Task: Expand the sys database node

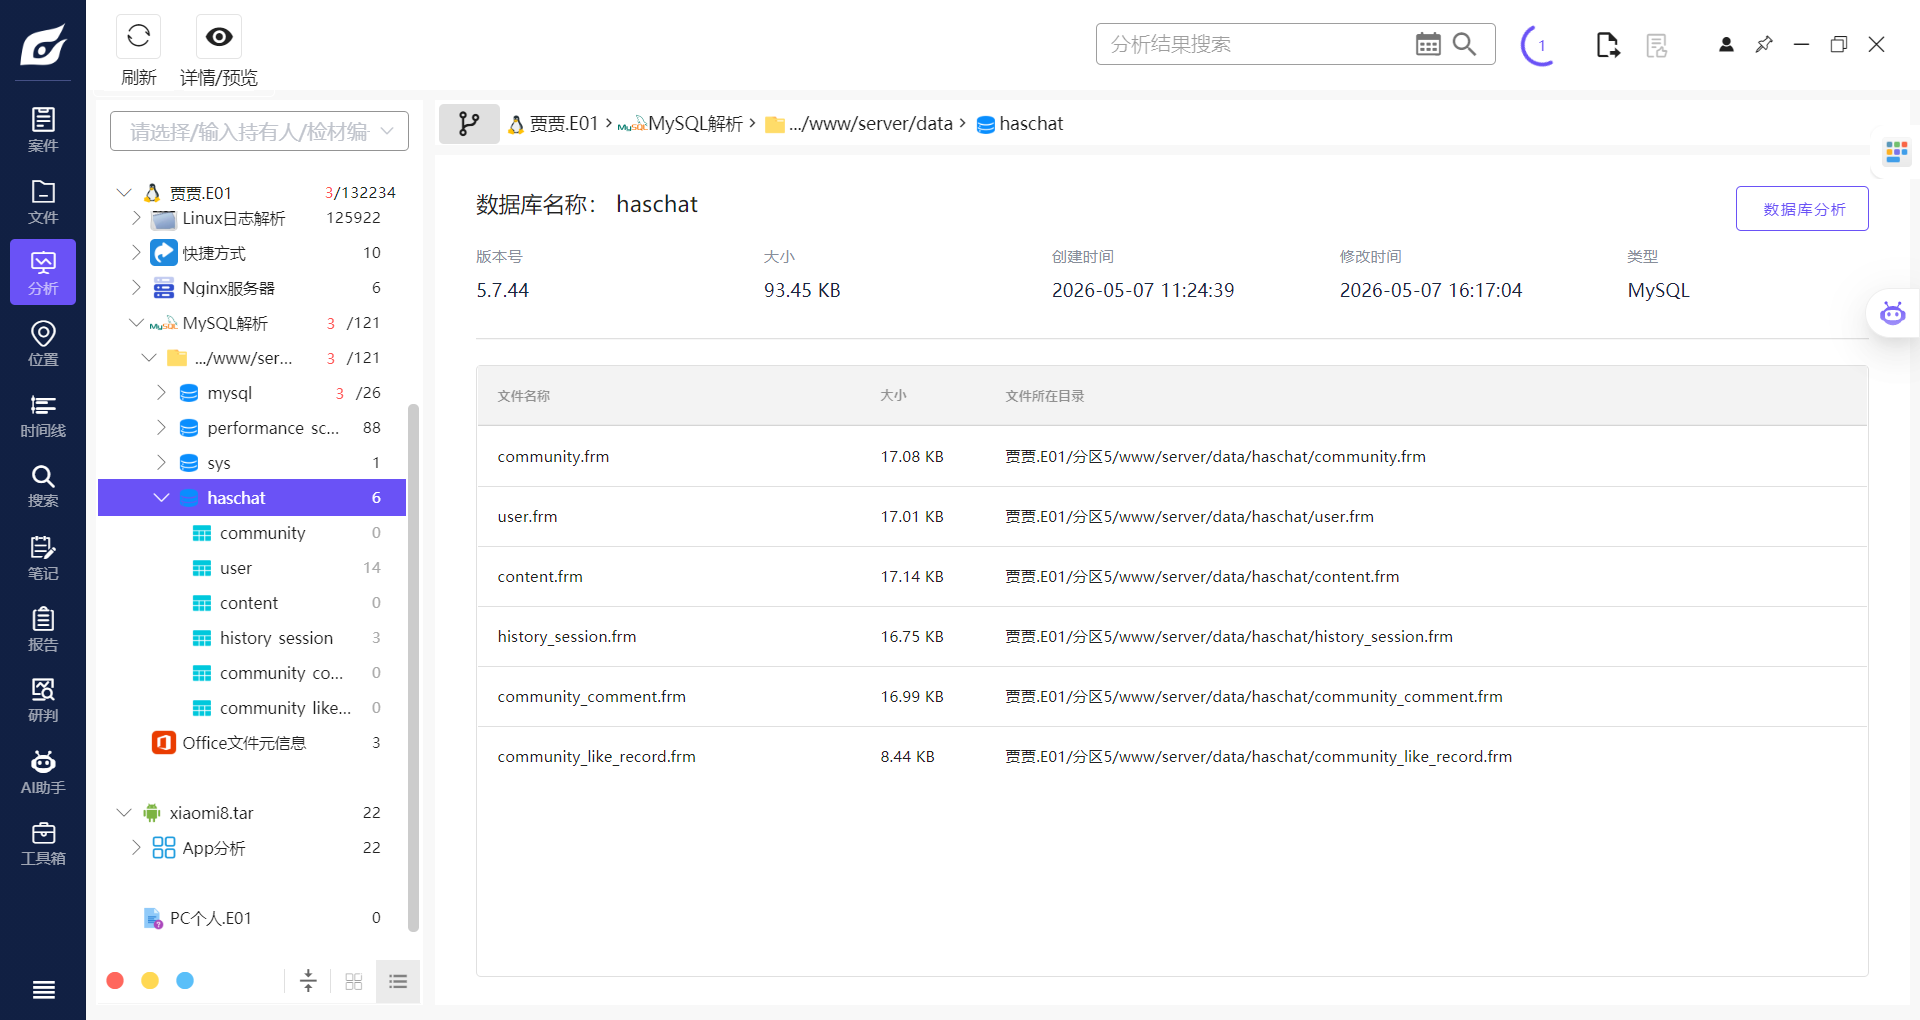Action: [x=161, y=462]
